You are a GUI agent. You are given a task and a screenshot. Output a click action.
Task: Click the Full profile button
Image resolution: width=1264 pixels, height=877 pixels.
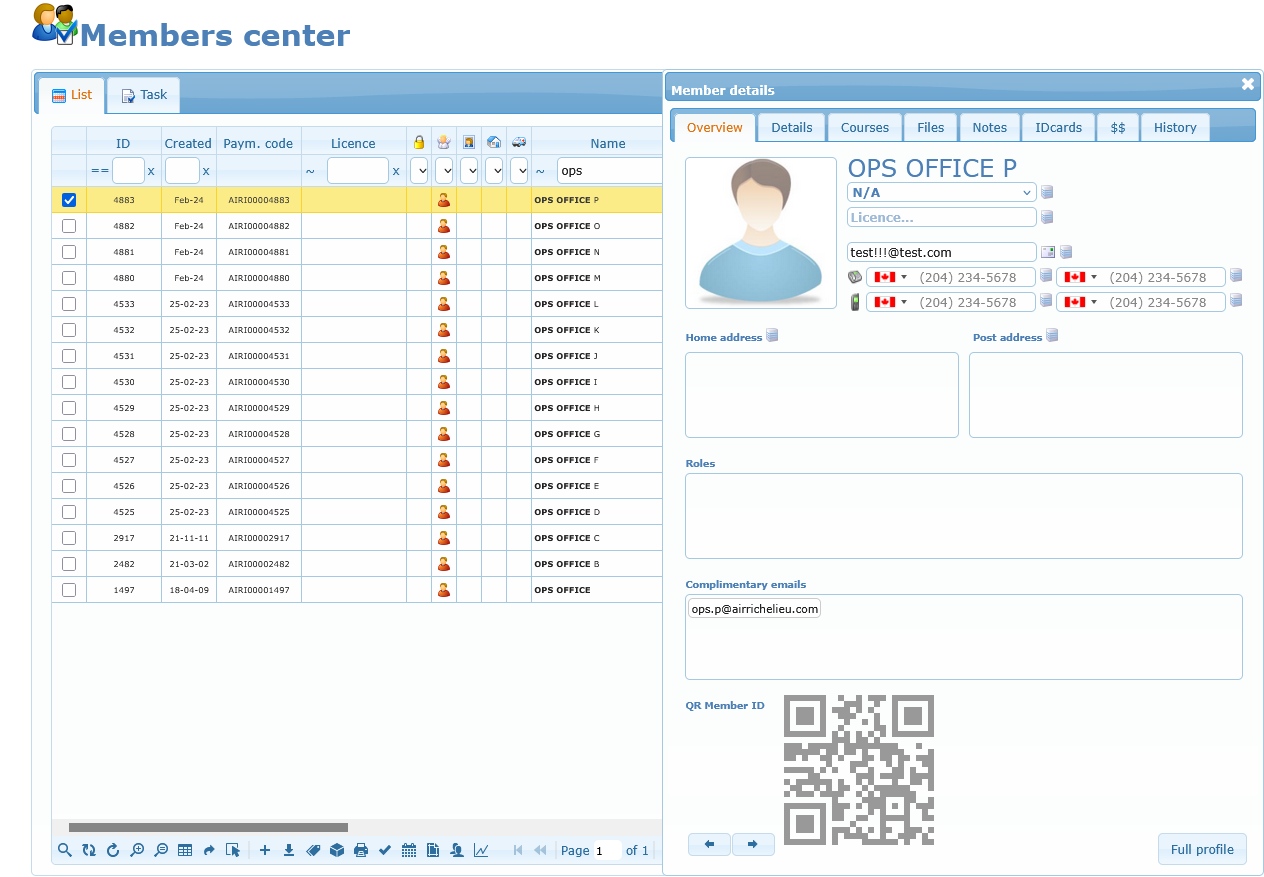tap(1201, 849)
